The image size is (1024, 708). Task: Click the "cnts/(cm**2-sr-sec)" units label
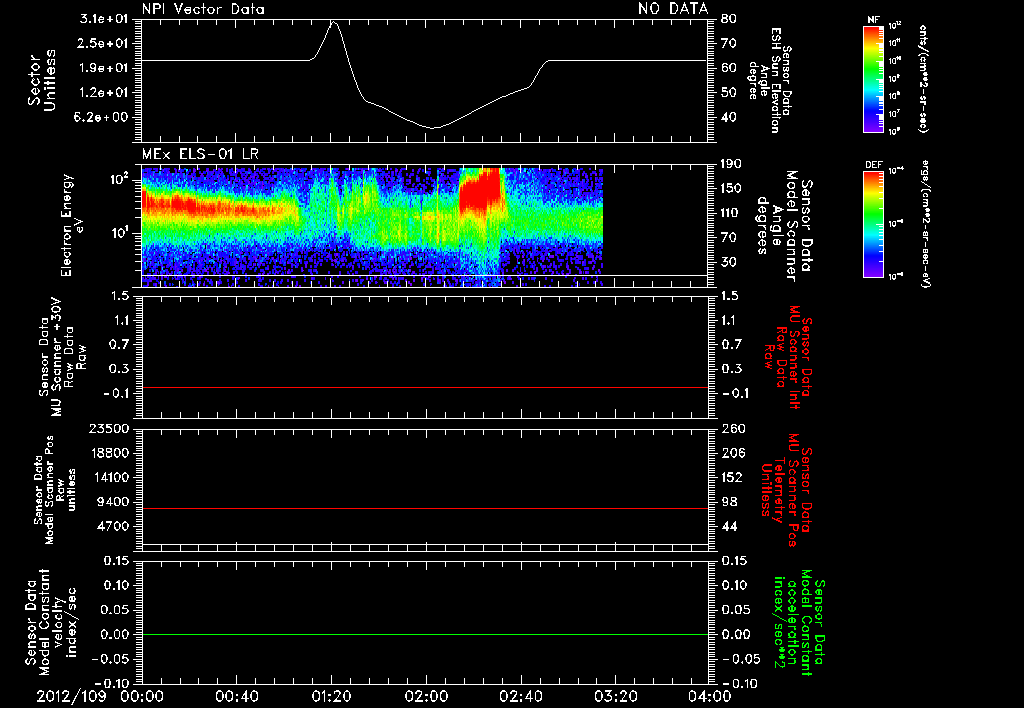tap(923, 78)
